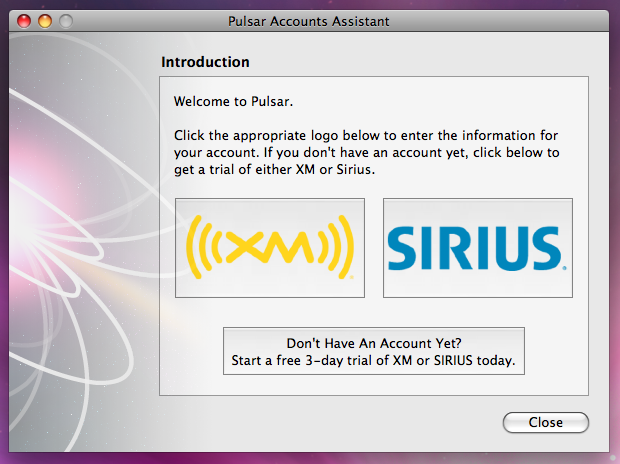Click the Pulsar Accounts Assistant title
Screen dimensions: 620x464
308,21
